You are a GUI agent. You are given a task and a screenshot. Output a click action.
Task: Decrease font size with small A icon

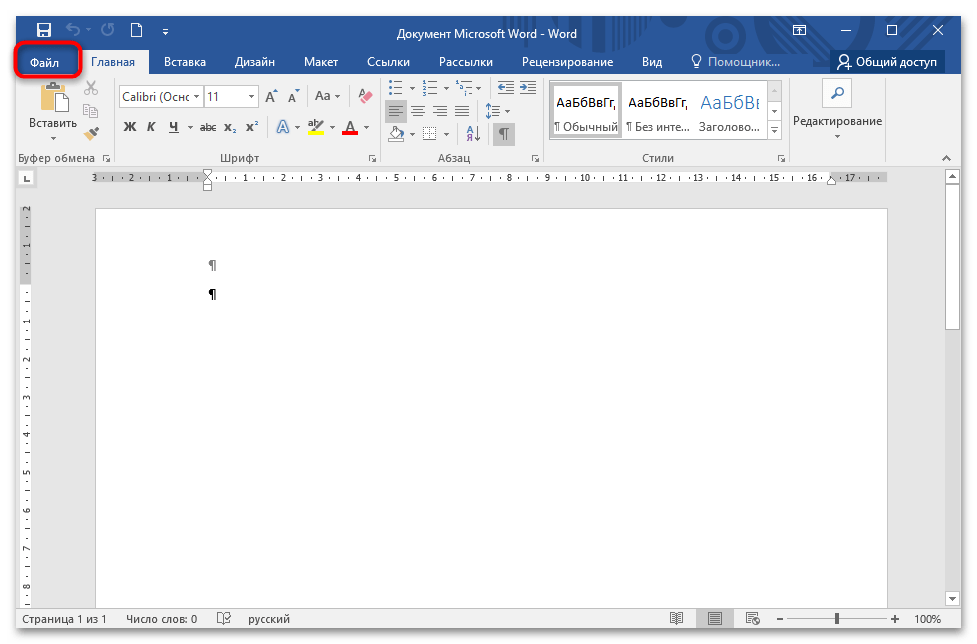[x=293, y=97]
